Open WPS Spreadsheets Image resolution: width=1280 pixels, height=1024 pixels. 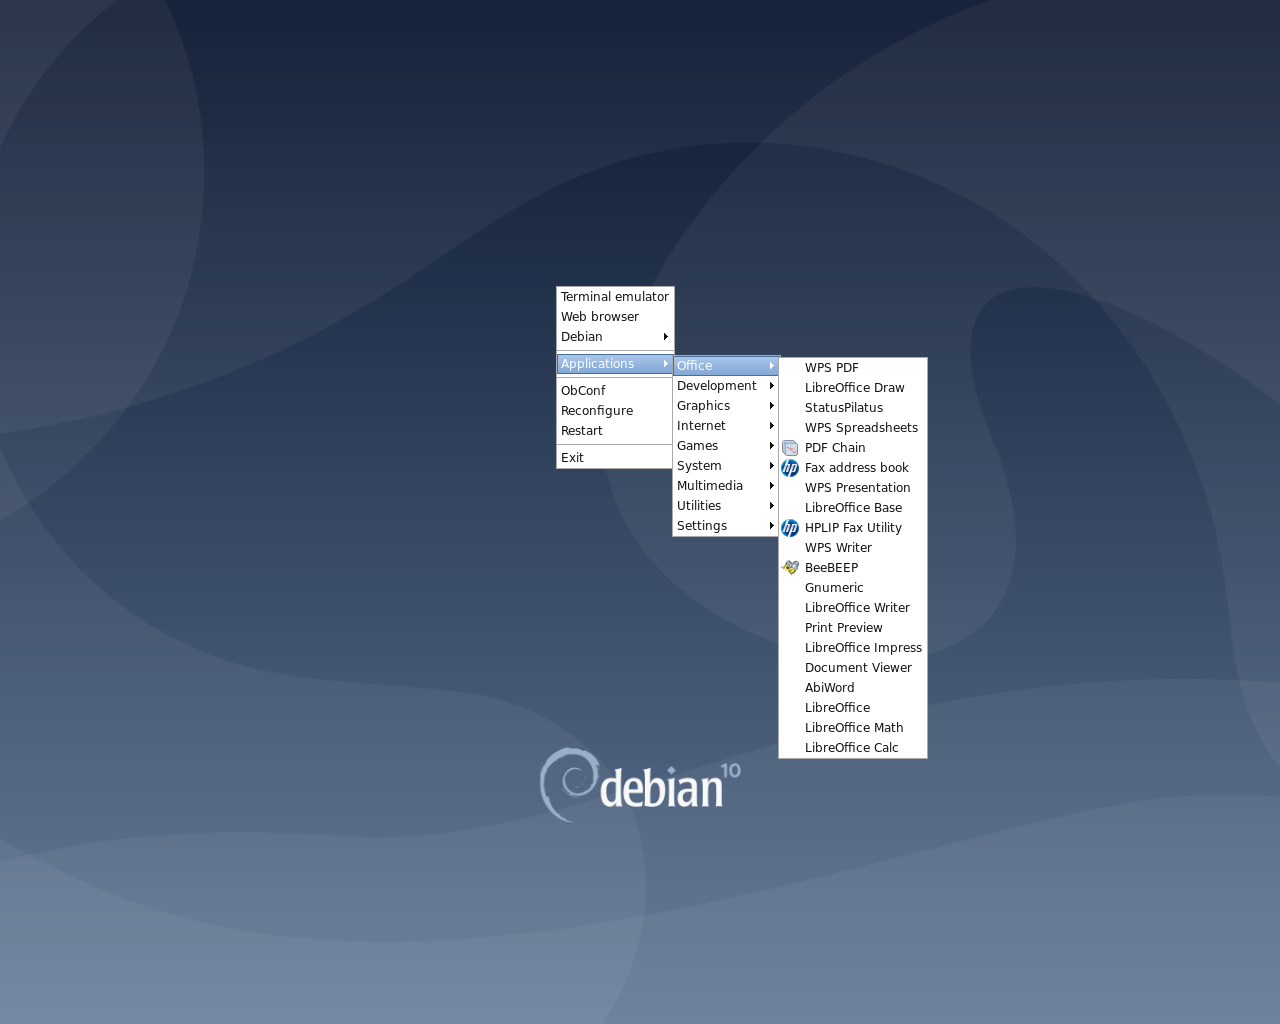[x=853, y=428]
